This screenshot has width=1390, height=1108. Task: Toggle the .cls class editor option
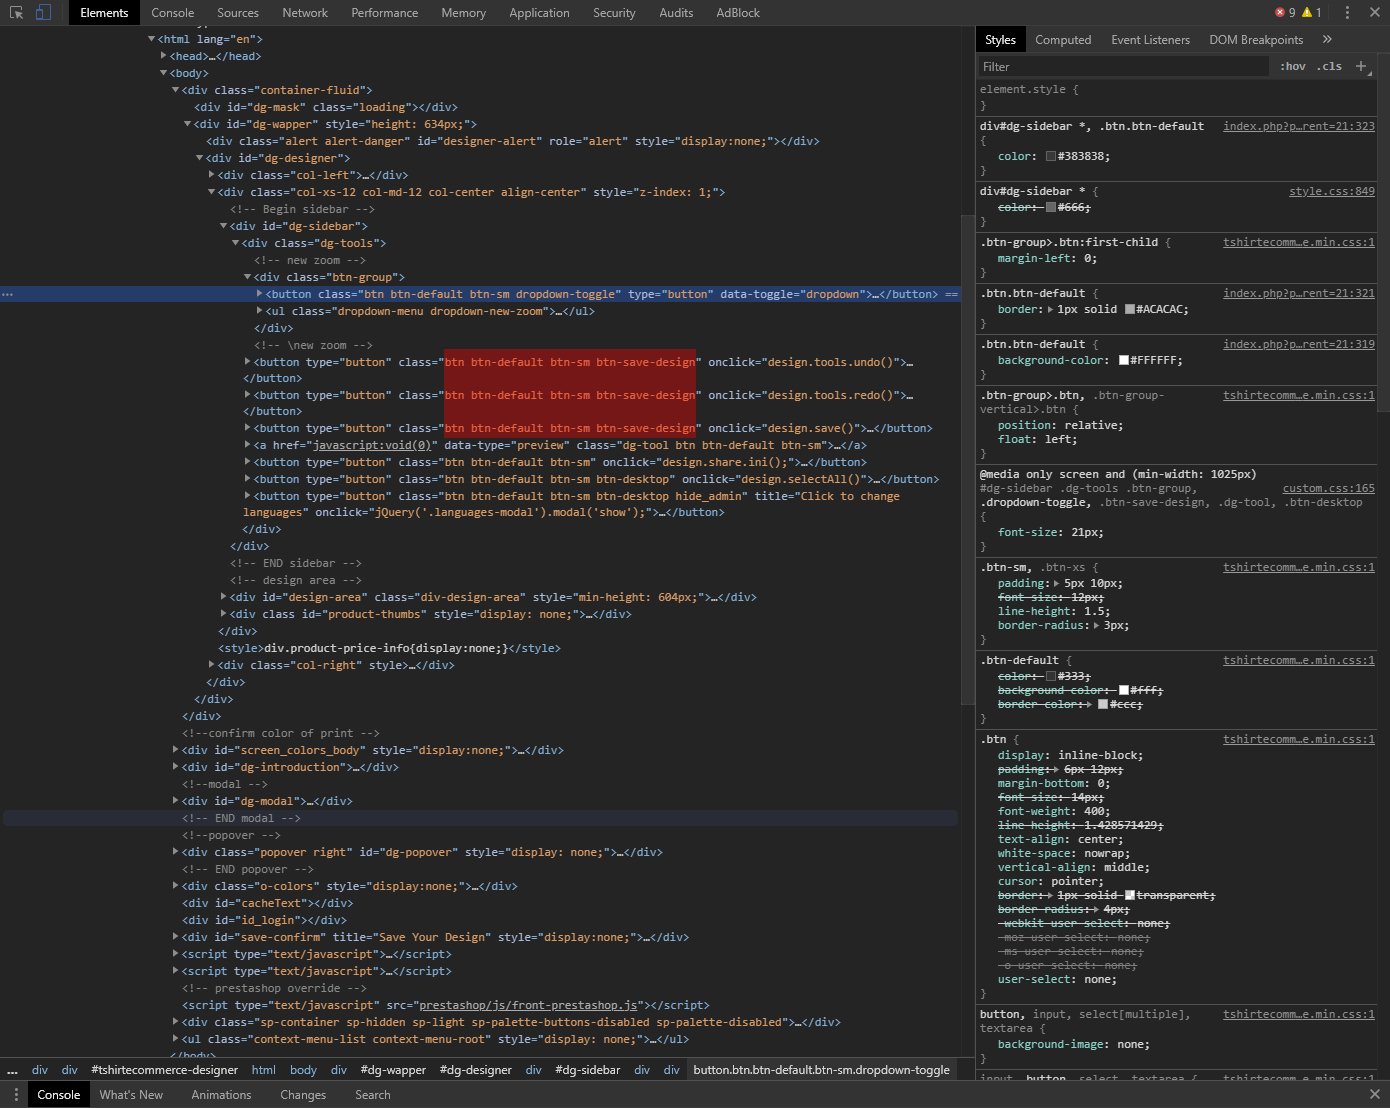click(x=1329, y=66)
